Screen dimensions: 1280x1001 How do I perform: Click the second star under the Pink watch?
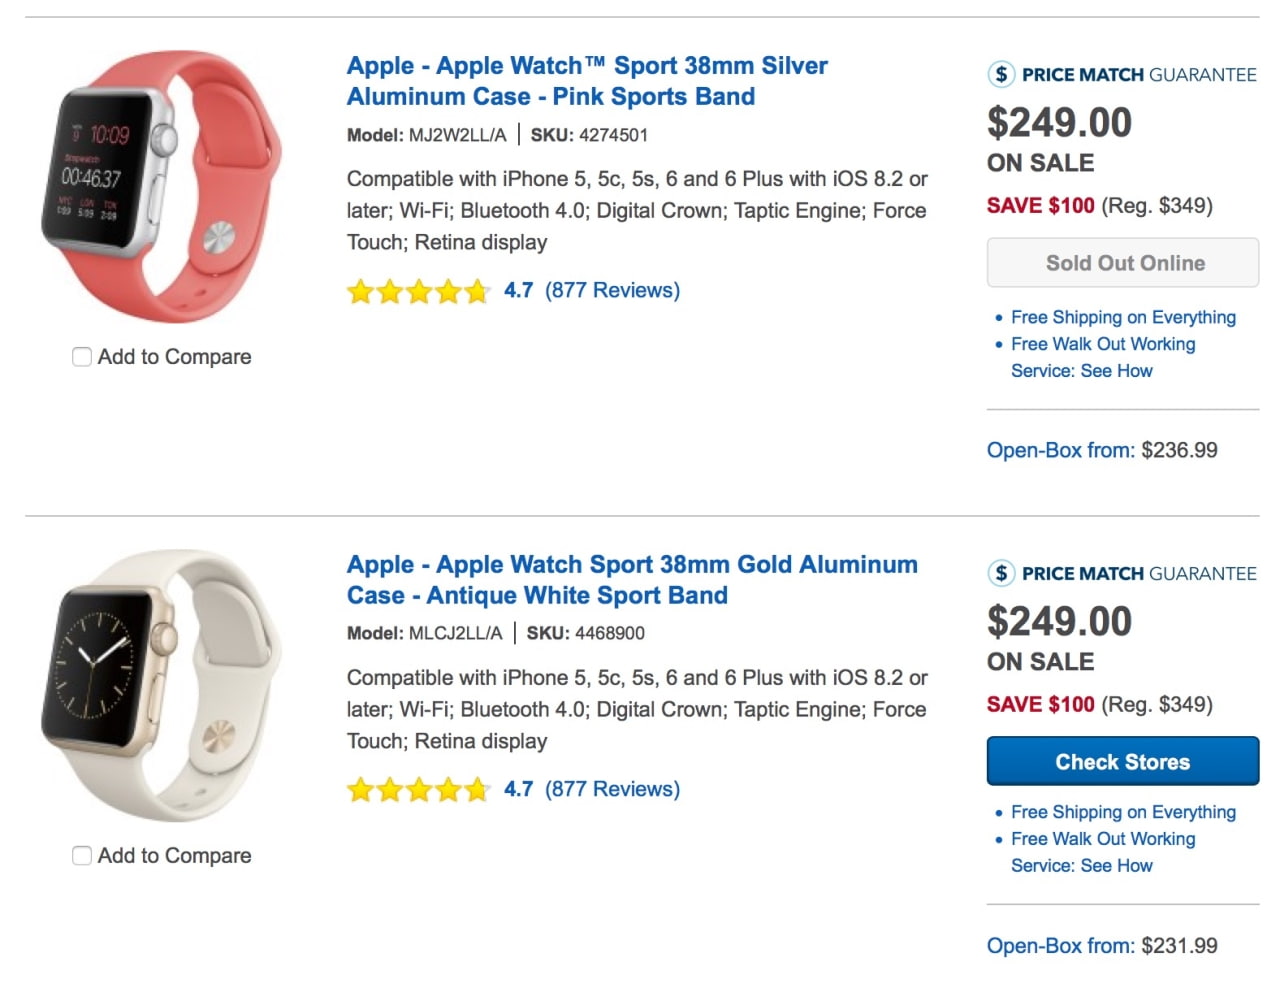tap(391, 291)
